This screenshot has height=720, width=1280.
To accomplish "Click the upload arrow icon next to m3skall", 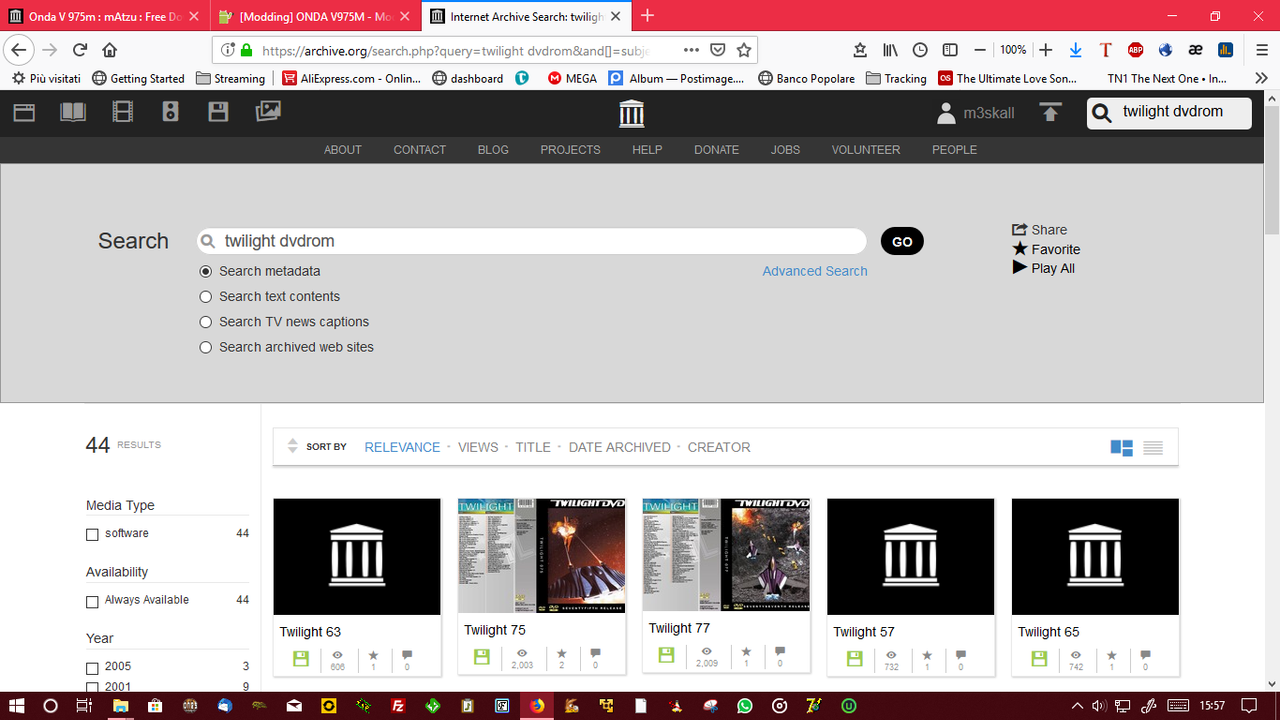I will pos(1050,113).
